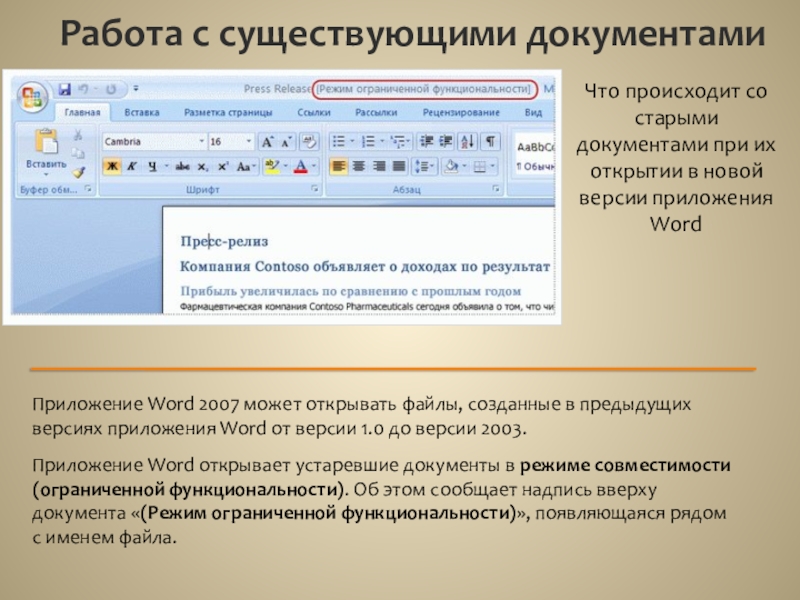Click the font color letter A swatch
The height and width of the screenshot is (600, 800).
click(x=301, y=166)
